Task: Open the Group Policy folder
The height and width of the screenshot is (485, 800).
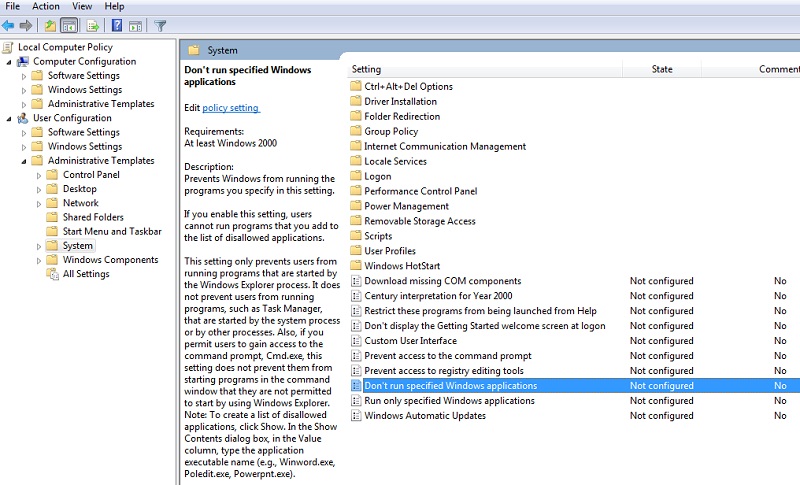Action: tap(391, 132)
